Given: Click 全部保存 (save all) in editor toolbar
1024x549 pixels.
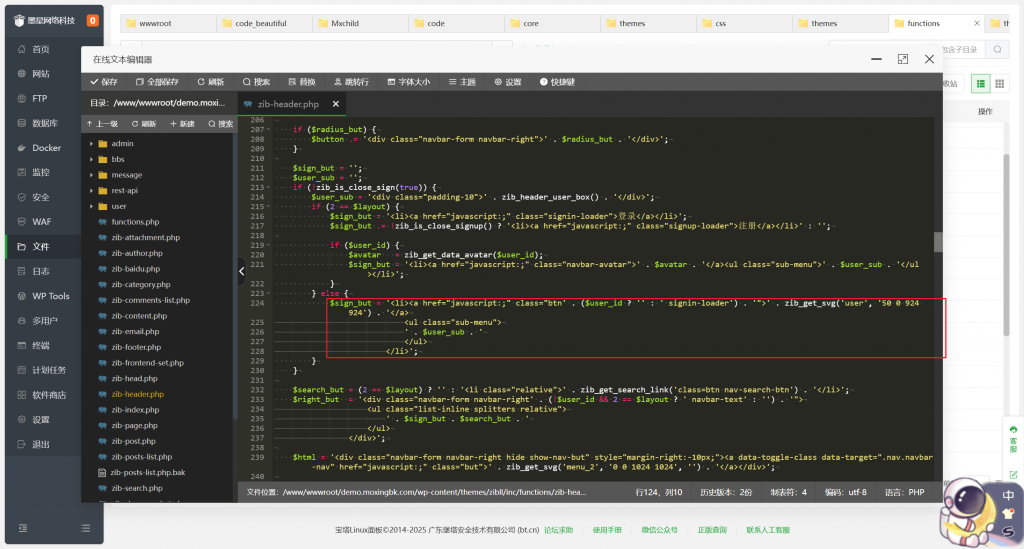Looking at the screenshot, I should [x=158, y=82].
